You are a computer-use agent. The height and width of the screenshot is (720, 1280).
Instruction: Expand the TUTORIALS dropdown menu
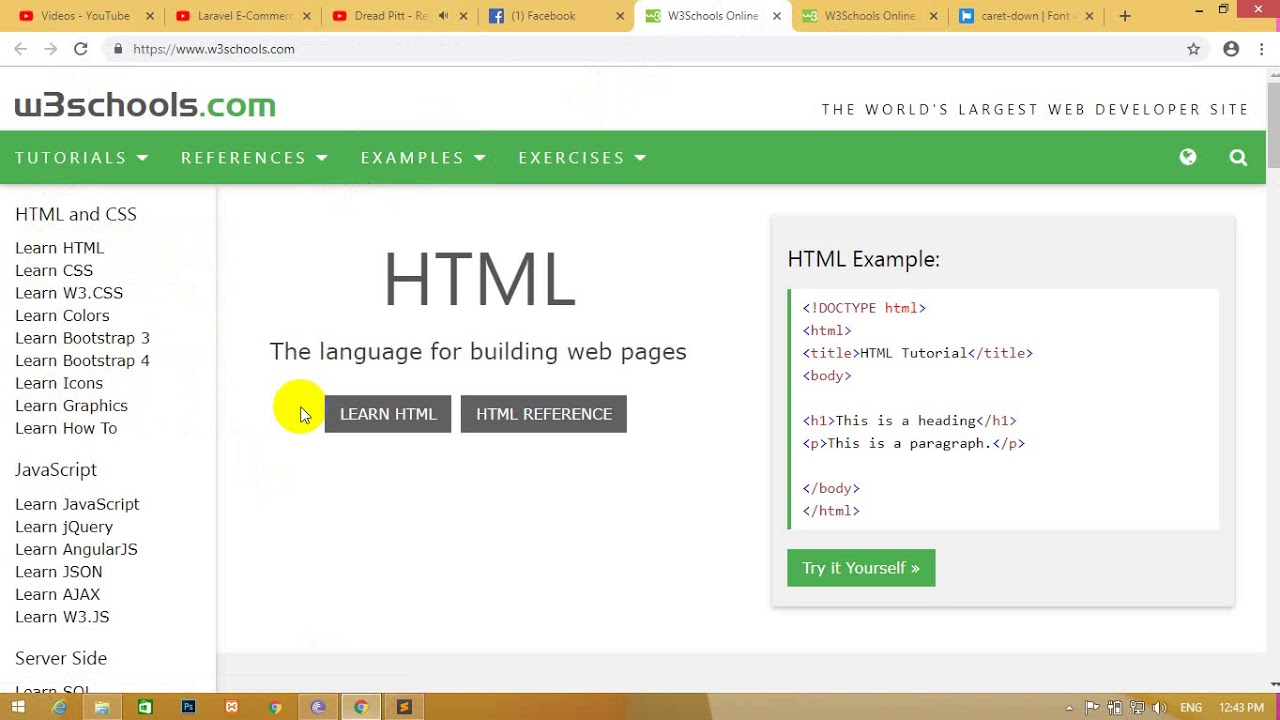(x=82, y=157)
